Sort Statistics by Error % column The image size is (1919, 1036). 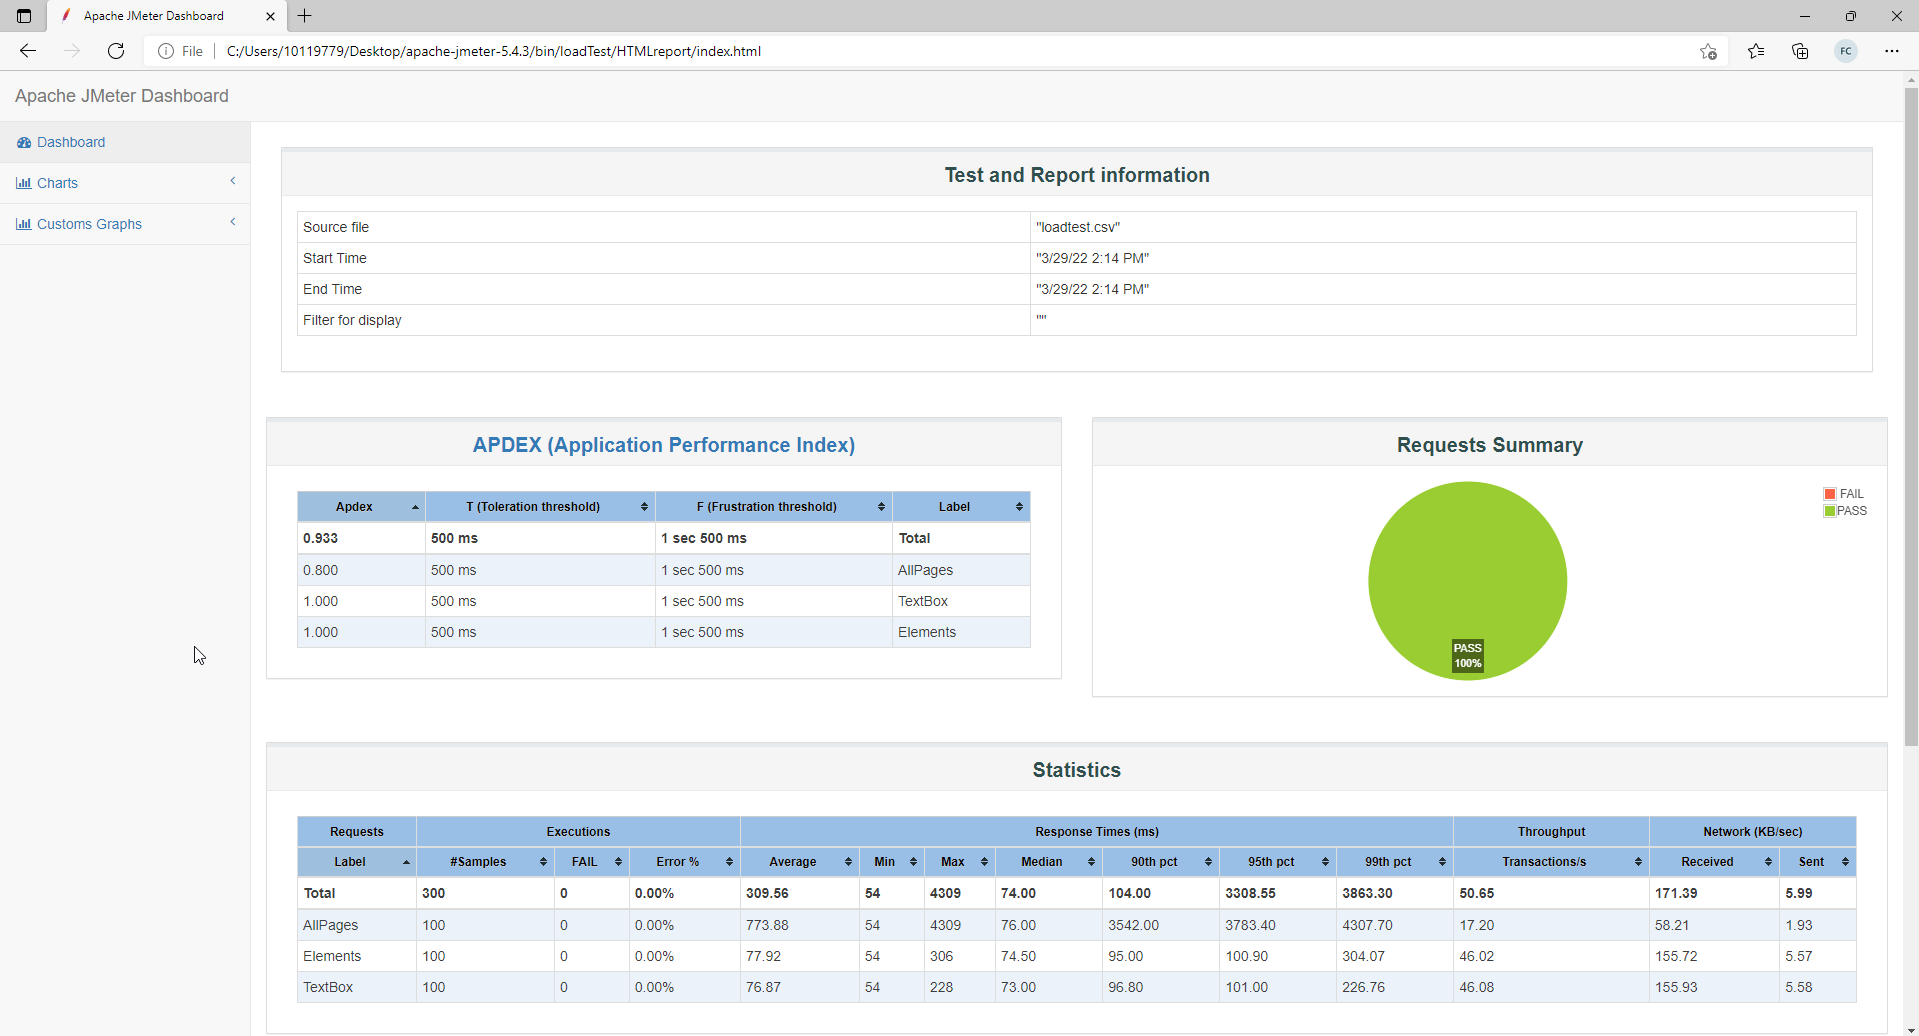(684, 862)
